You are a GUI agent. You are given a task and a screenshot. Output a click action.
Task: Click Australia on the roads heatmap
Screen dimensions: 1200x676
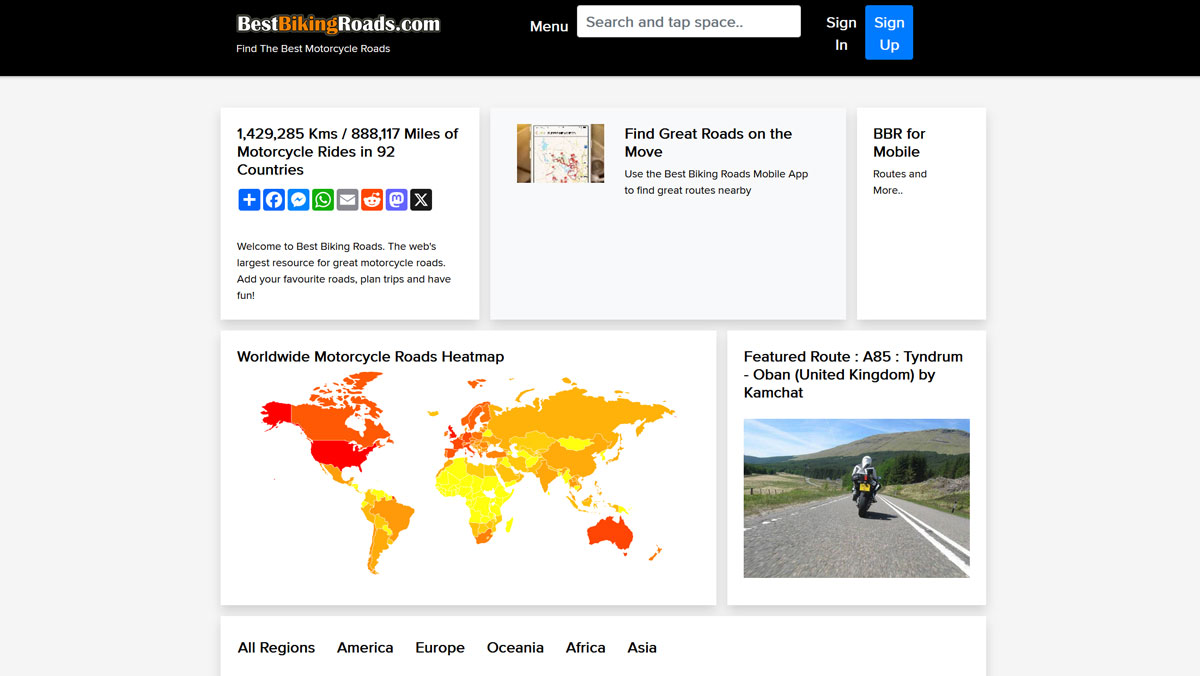[x=610, y=531]
